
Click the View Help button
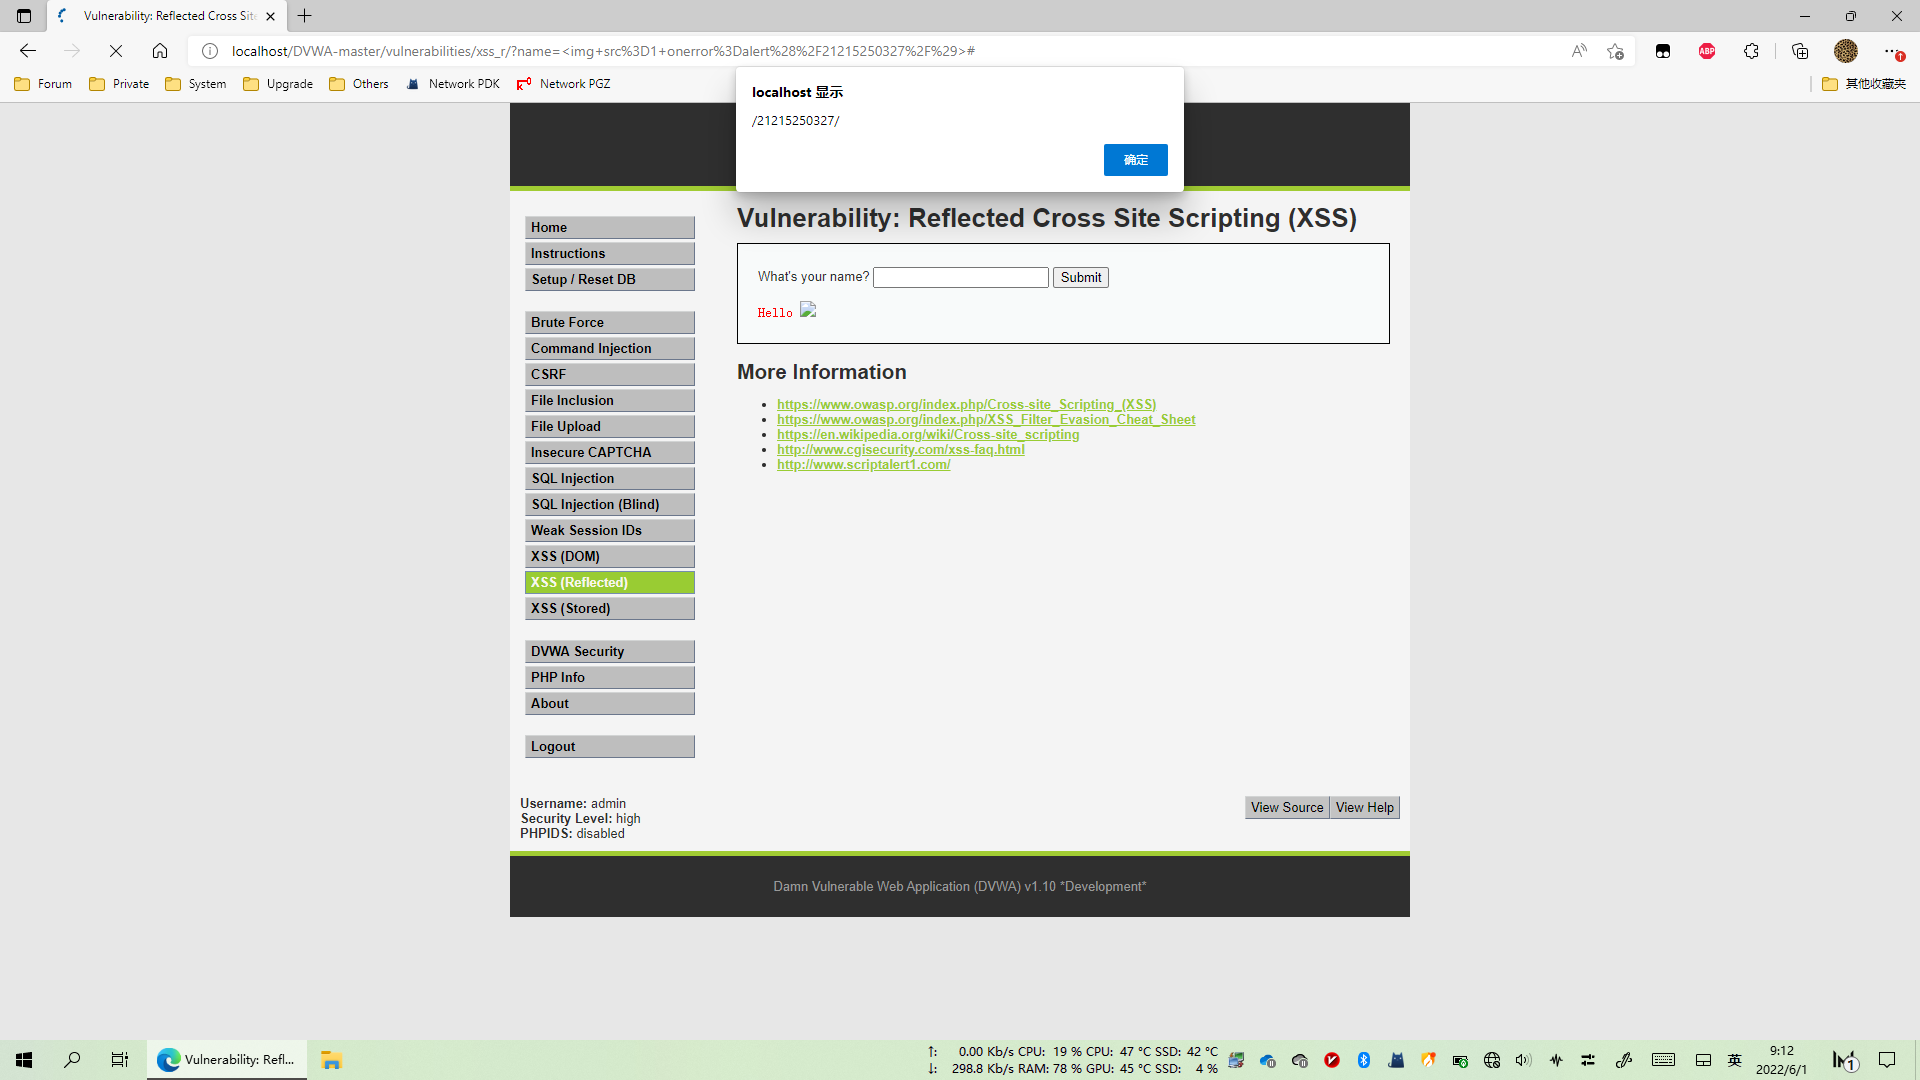(x=1364, y=808)
